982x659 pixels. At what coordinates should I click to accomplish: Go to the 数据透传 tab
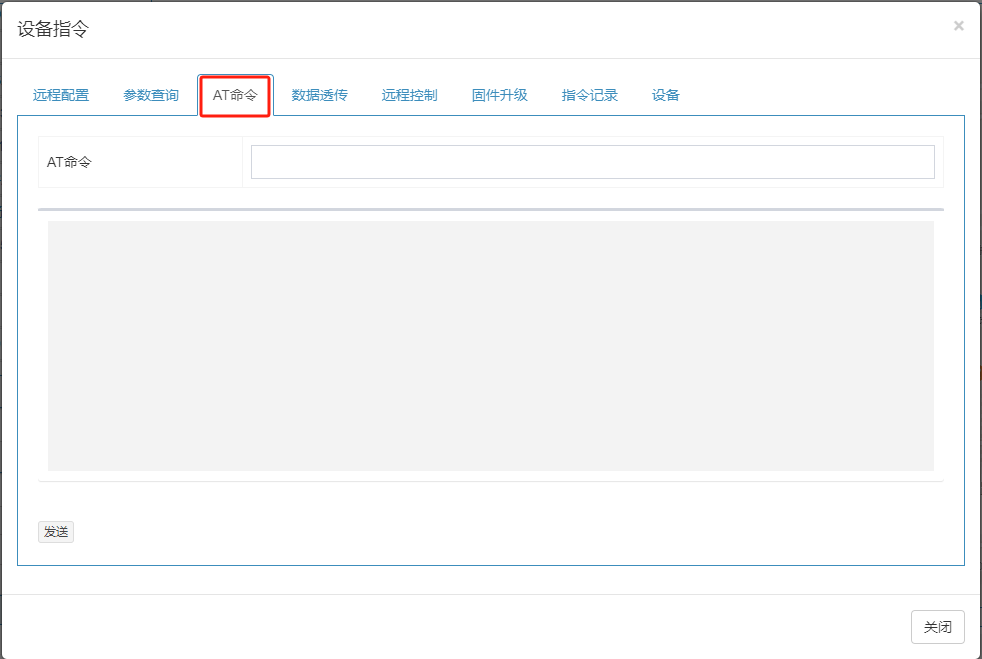point(319,96)
